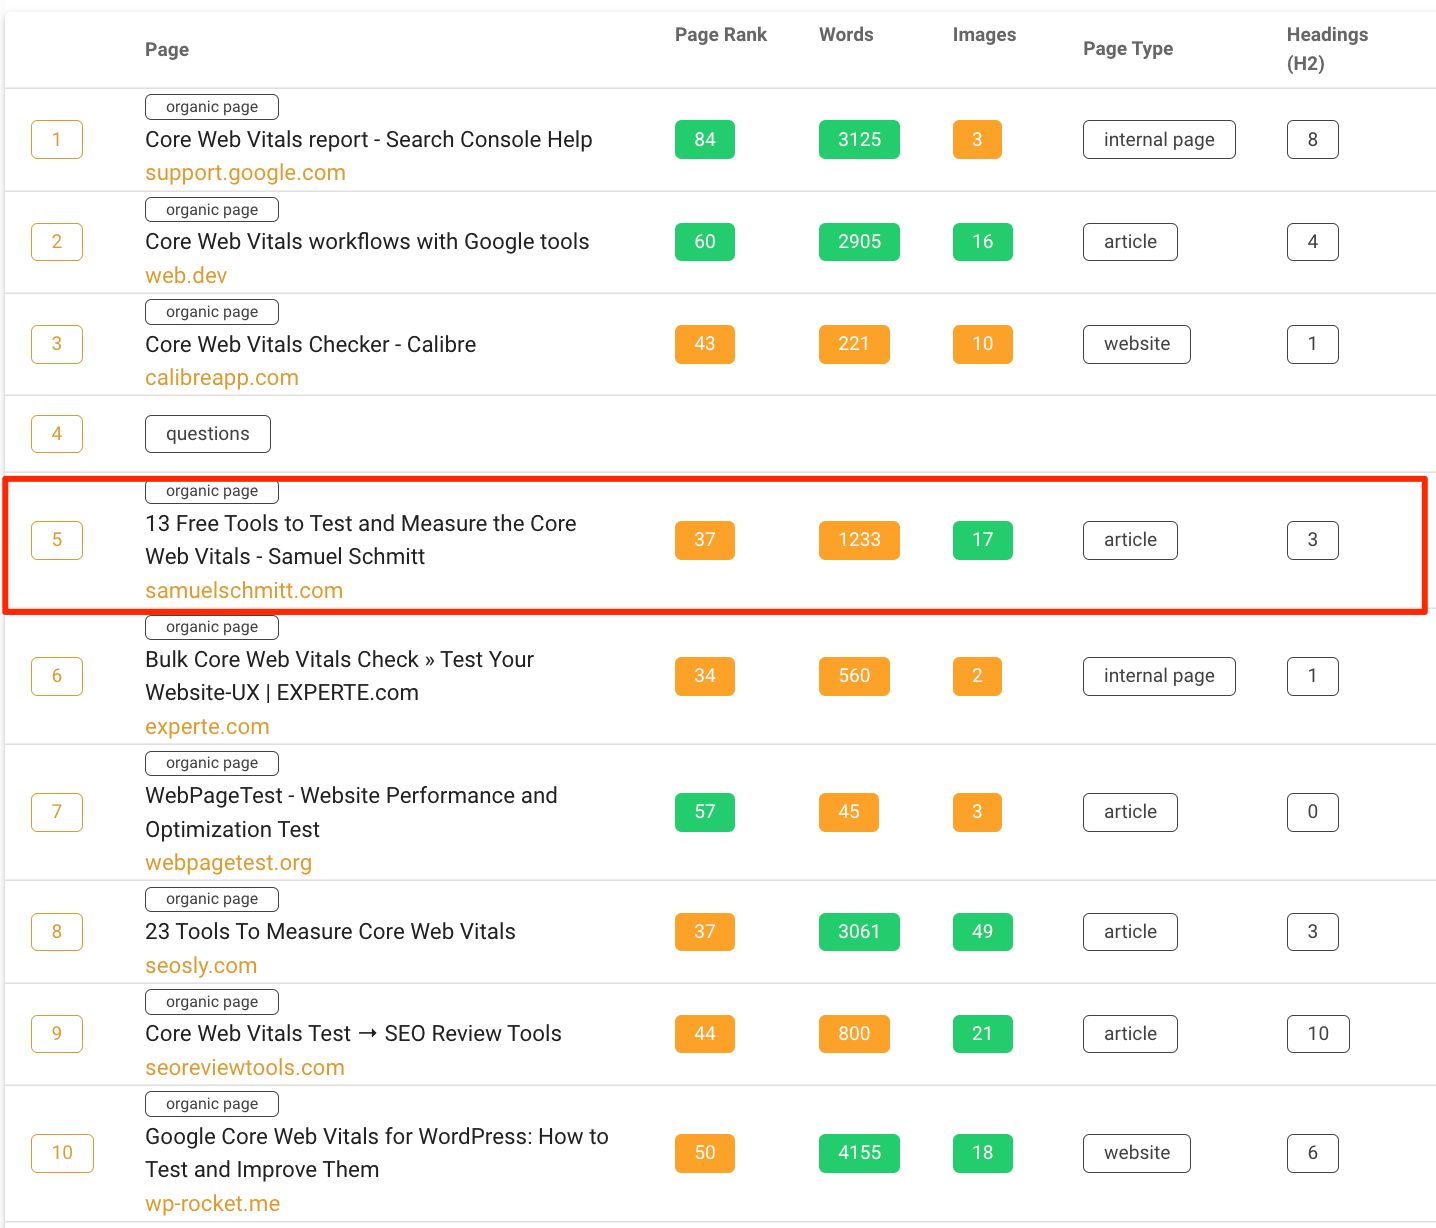Open the support.google.com link
This screenshot has height=1228, width=1436.
pos(245,173)
